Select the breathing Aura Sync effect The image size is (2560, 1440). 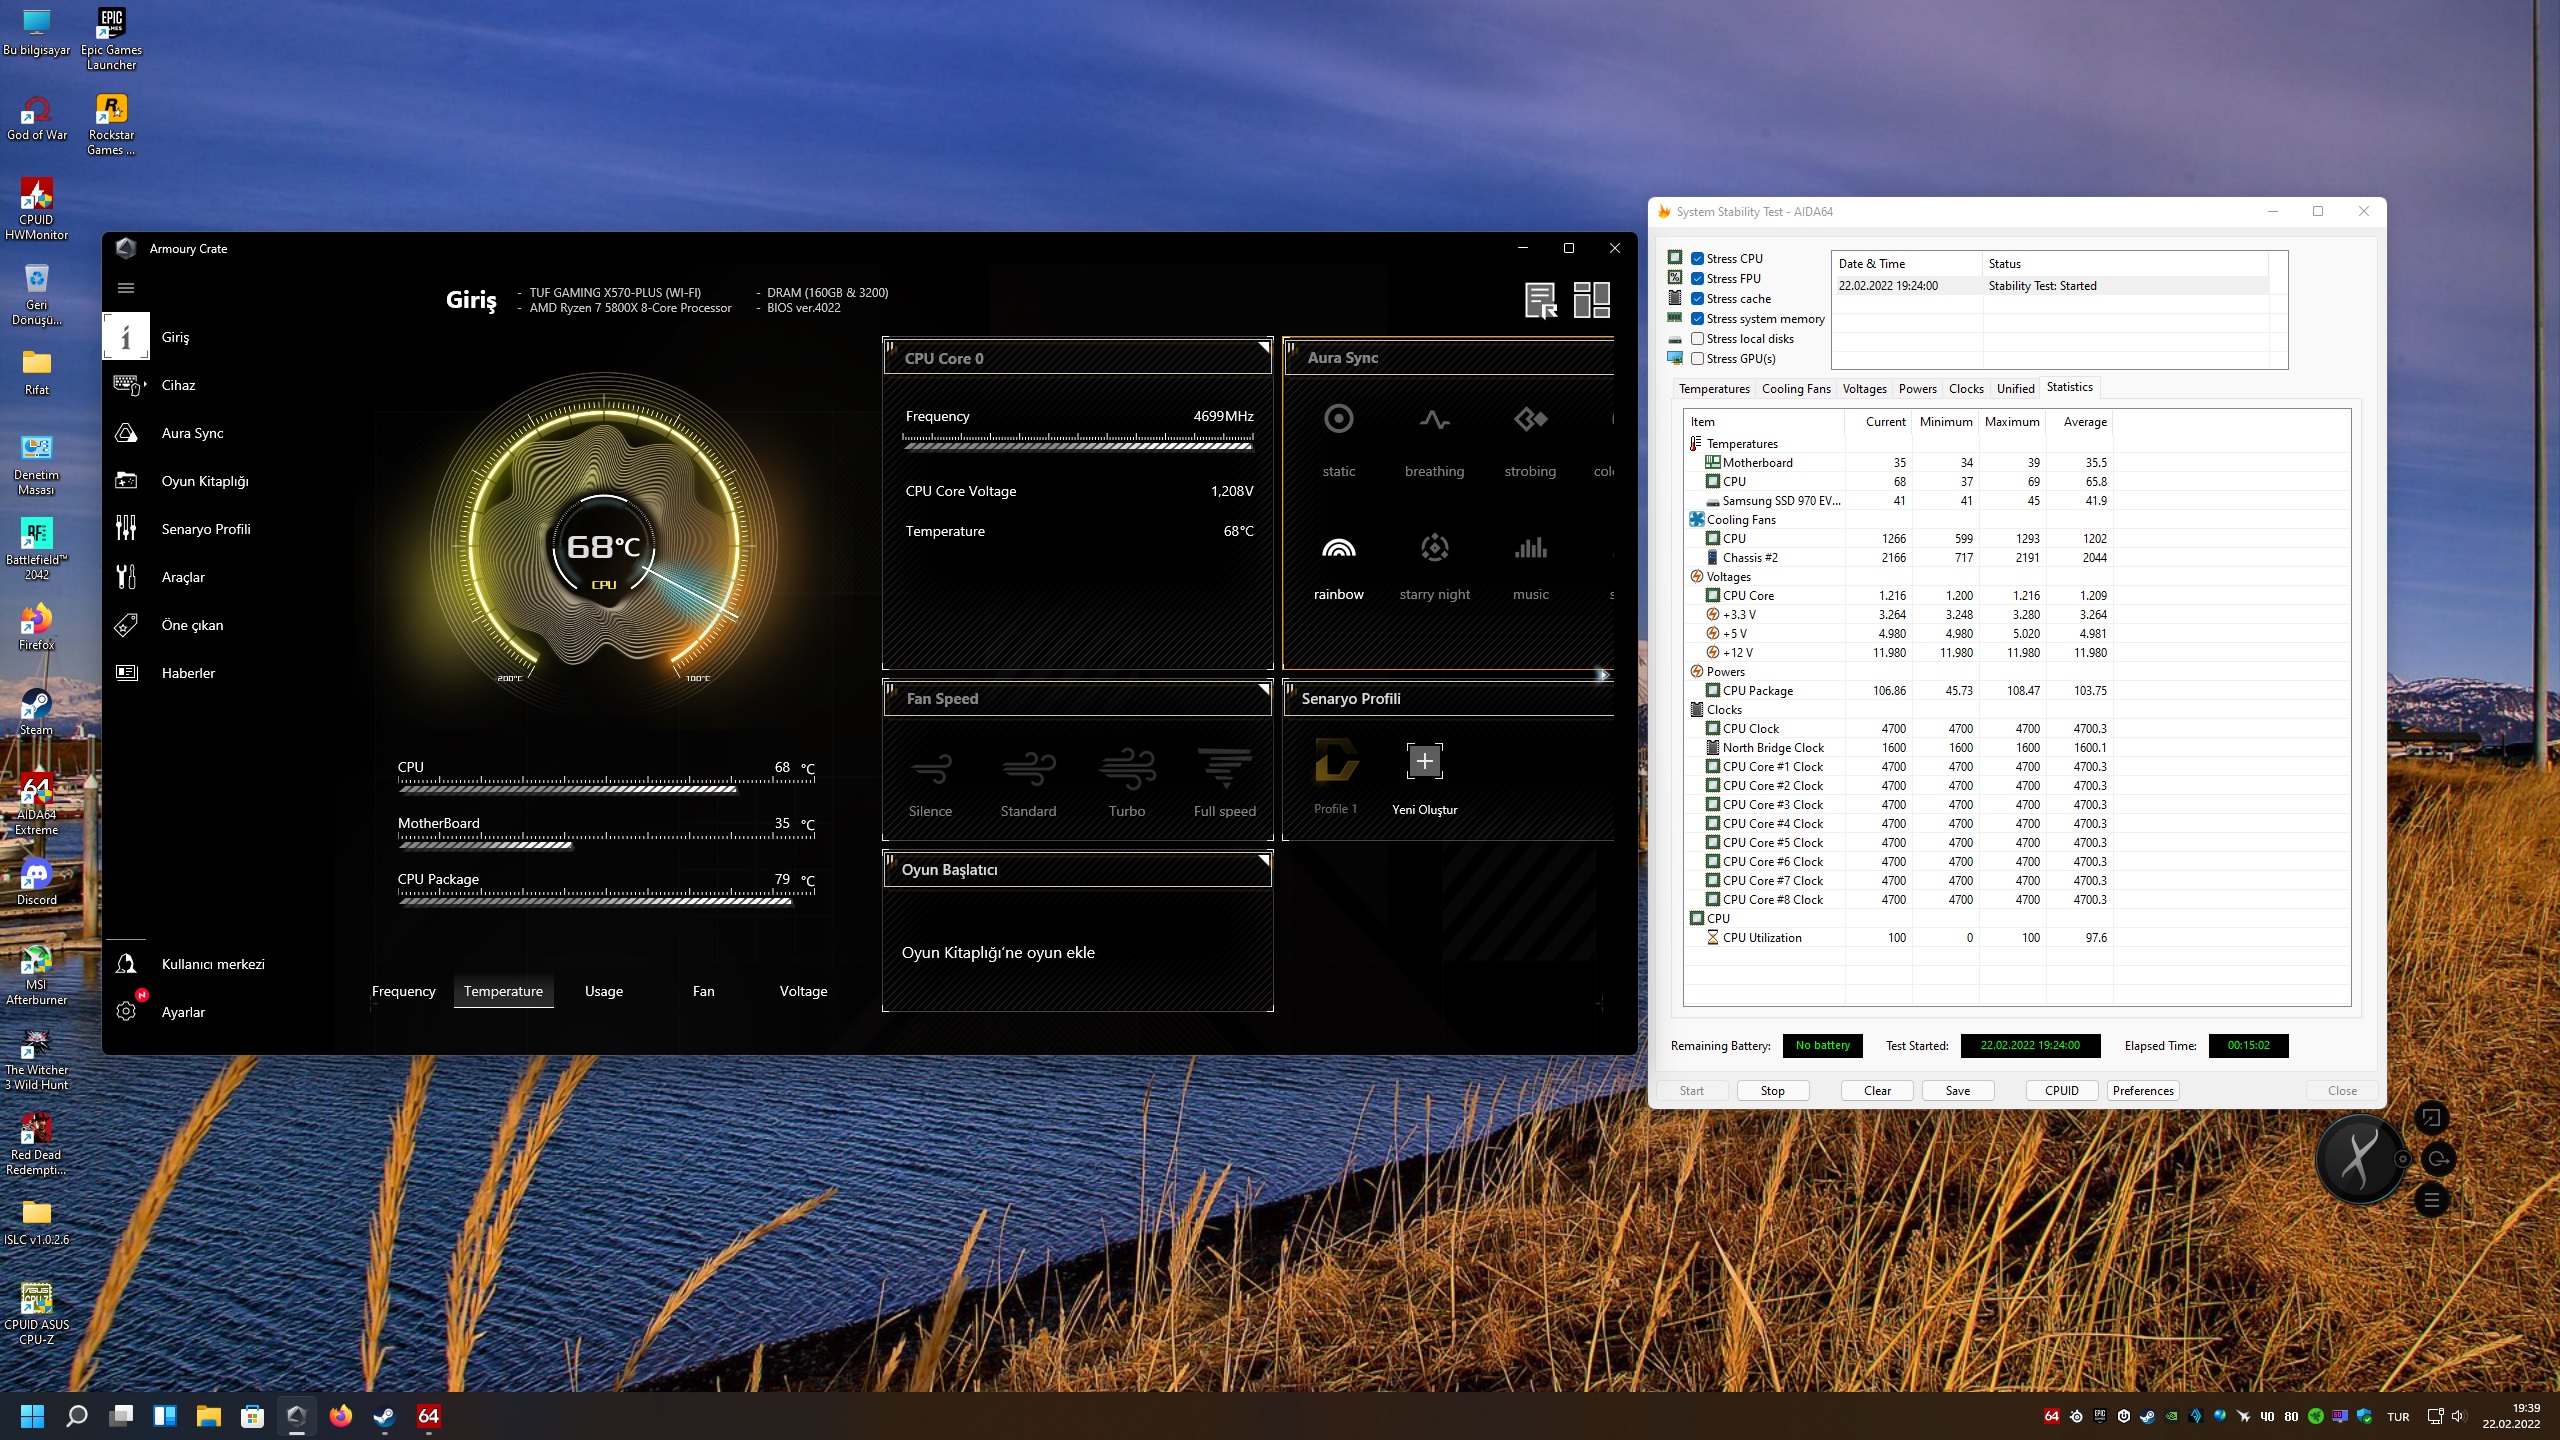1434,438
